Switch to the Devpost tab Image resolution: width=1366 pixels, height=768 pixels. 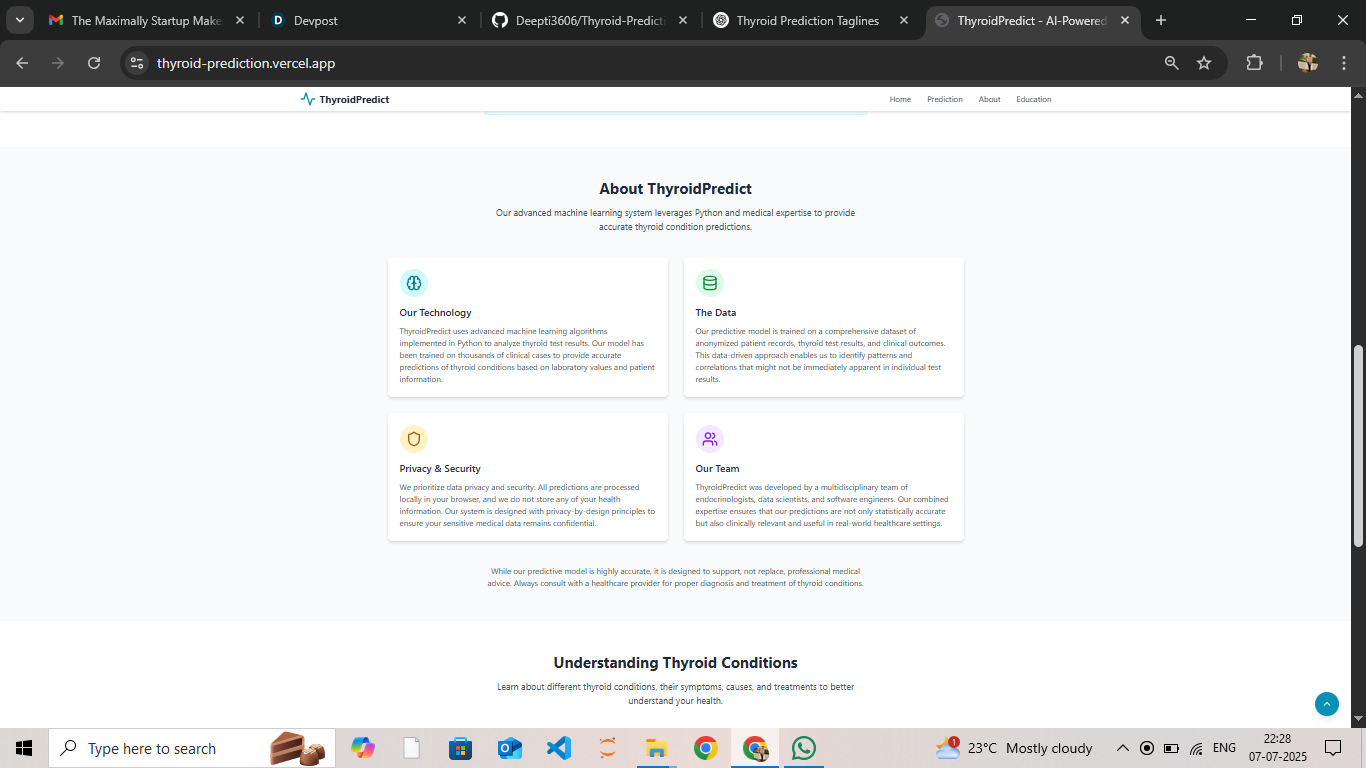368,20
